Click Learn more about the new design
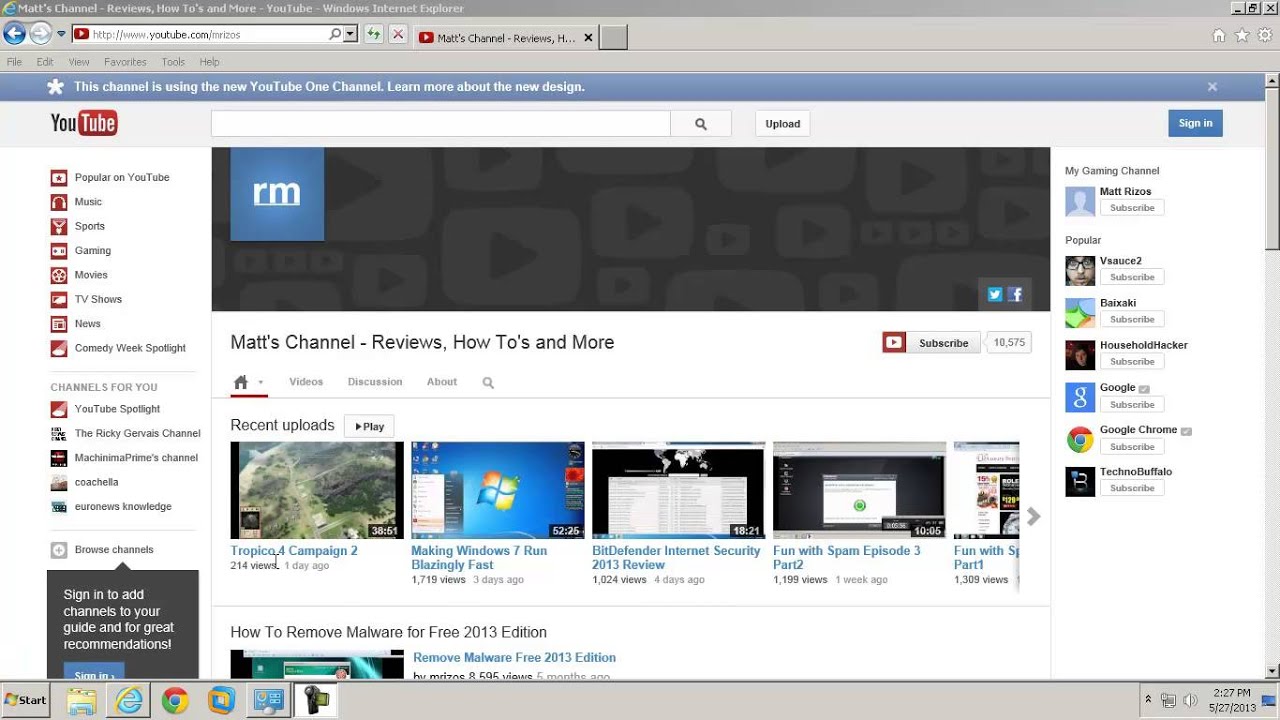This screenshot has height=720, width=1280. (486, 87)
